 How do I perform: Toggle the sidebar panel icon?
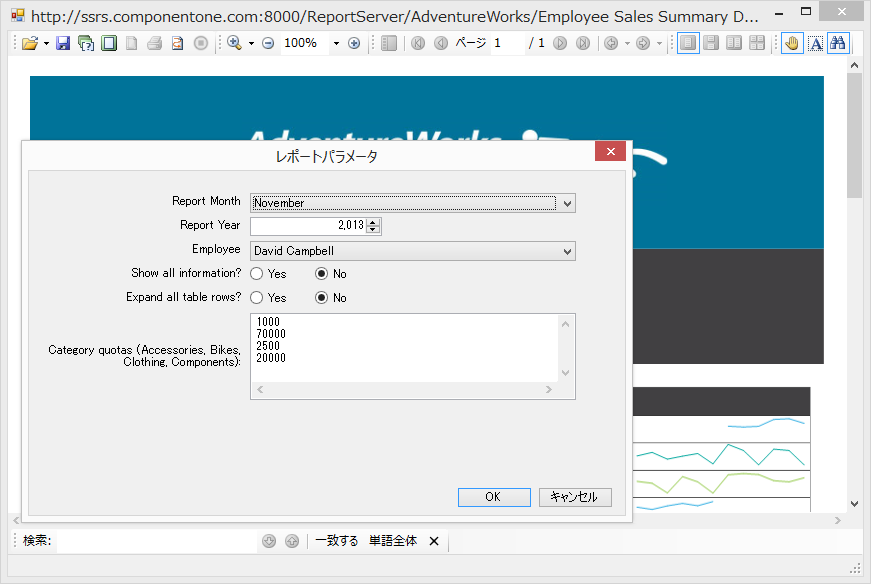(x=389, y=43)
